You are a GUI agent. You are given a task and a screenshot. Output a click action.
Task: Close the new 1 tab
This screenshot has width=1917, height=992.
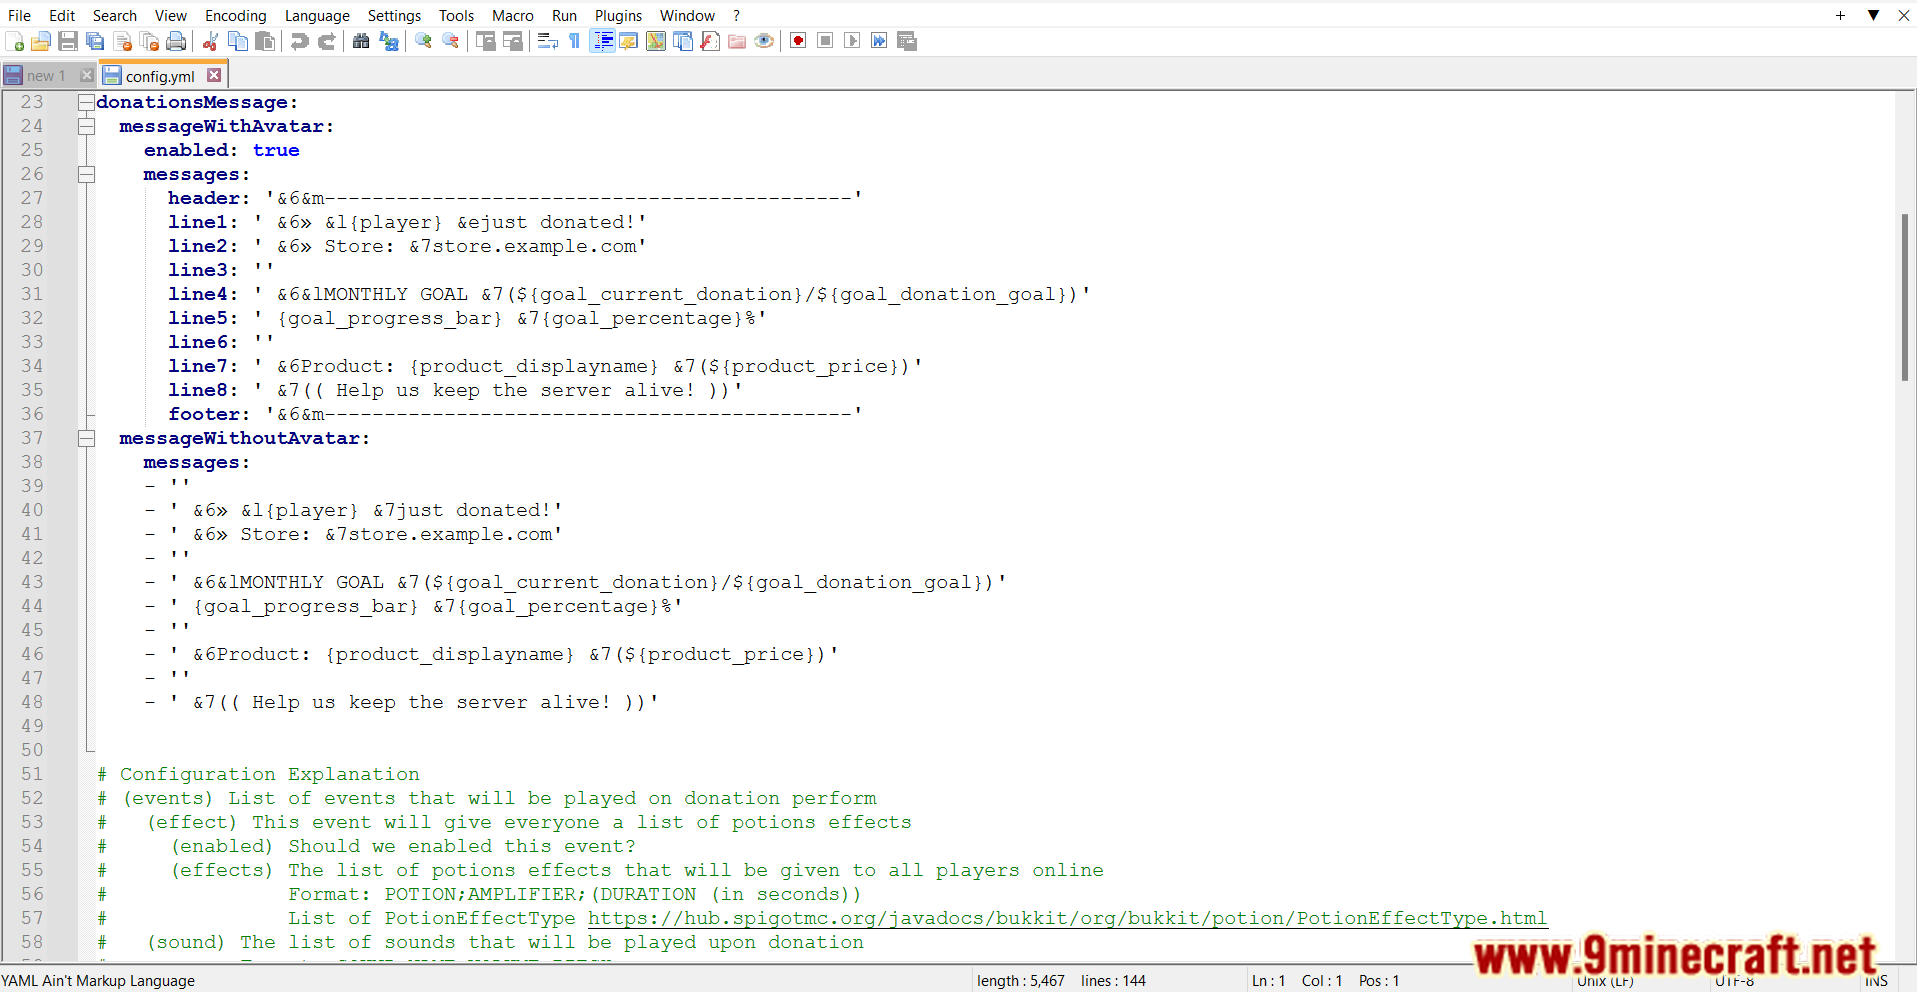click(87, 75)
